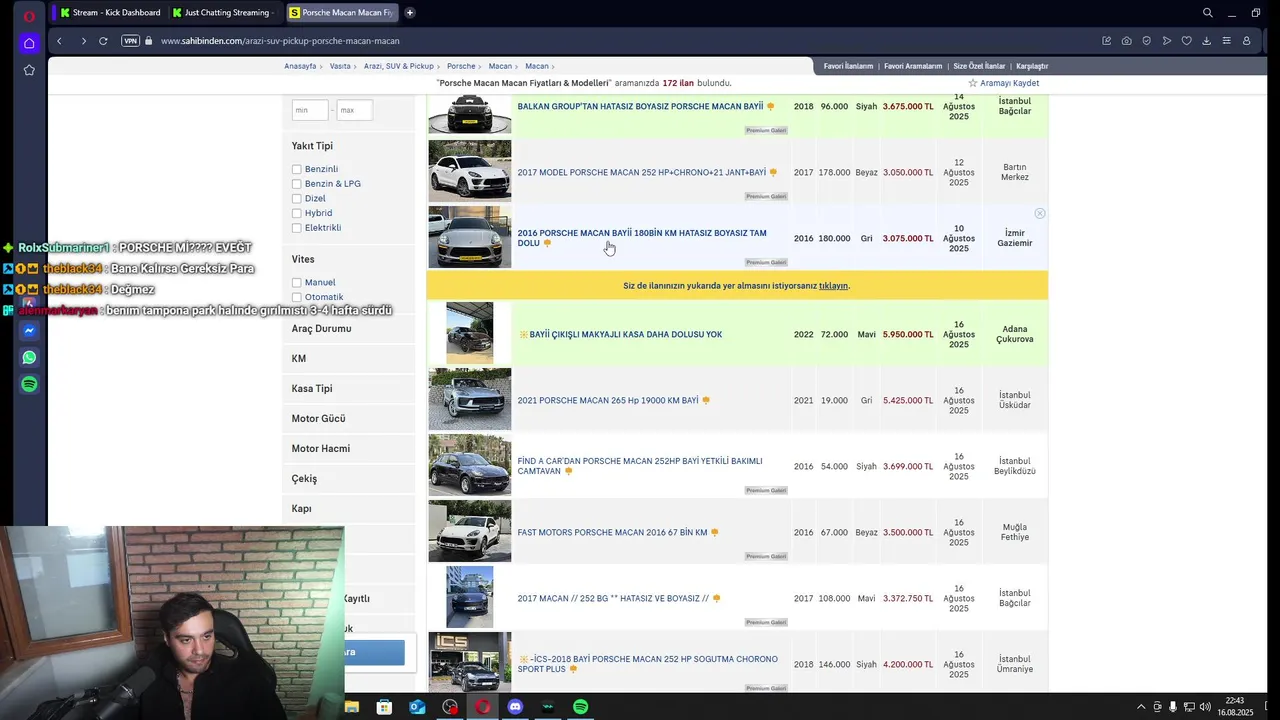This screenshot has height=720, width=1280.
Task: Click the edit page pencil icon in the toolbar
Action: point(1106,41)
